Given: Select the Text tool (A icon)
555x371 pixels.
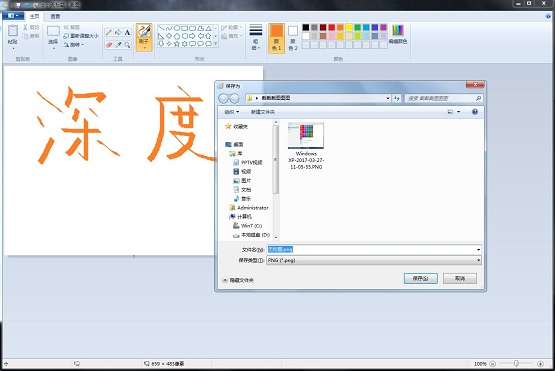Looking at the screenshot, I should [127, 33].
